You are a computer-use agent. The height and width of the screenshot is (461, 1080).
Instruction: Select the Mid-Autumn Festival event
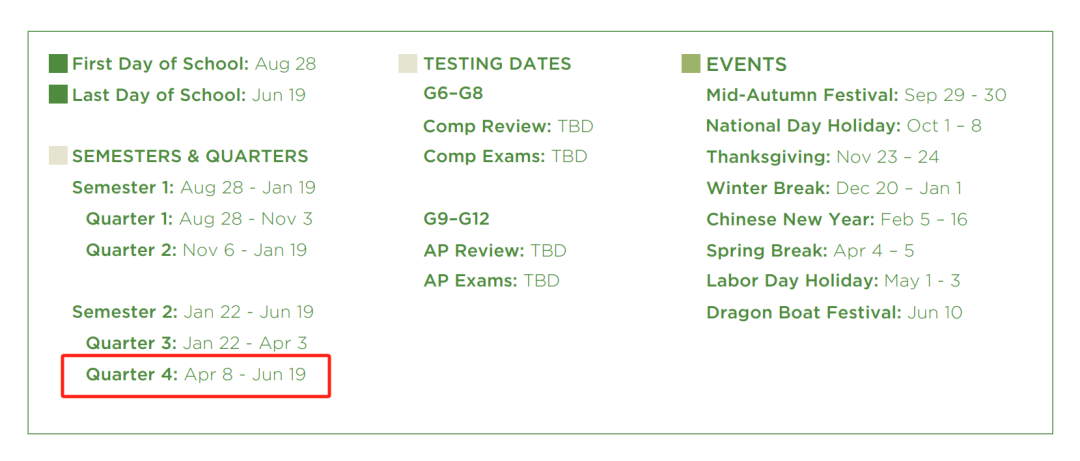click(x=856, y=95)
